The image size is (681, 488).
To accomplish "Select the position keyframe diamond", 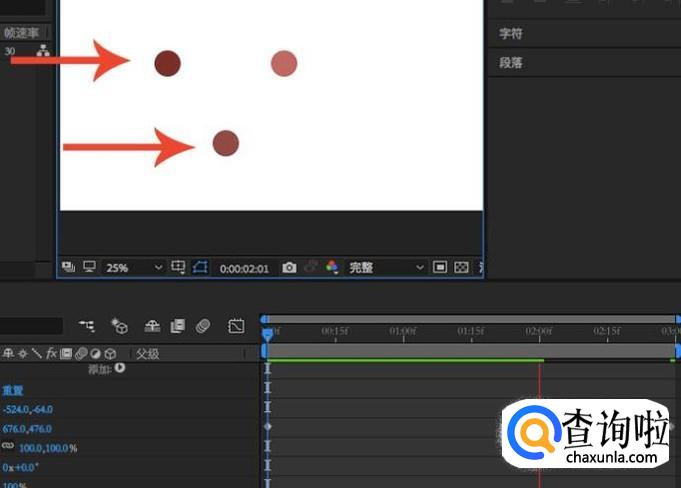I will click(x=268, y=427).
